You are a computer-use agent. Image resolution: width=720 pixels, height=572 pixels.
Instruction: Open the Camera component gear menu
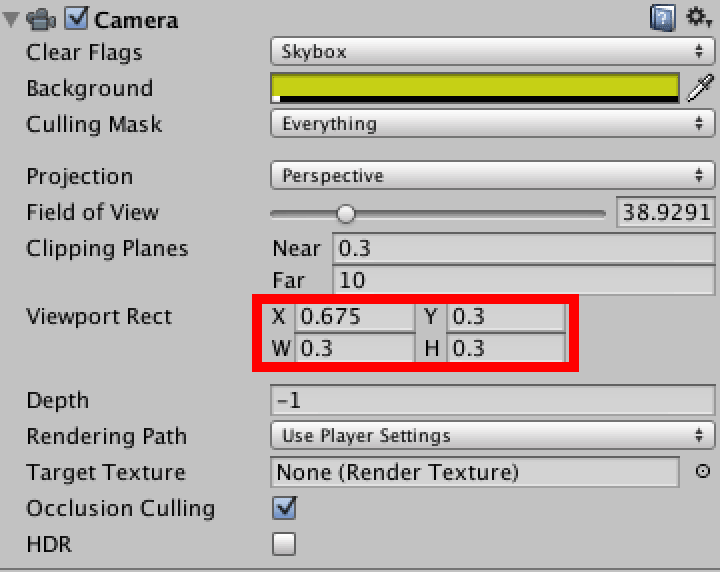click(698, 17)
